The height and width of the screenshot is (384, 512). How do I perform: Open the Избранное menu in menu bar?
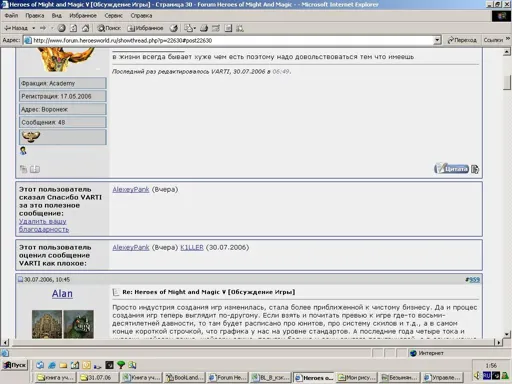coord(83,15)
